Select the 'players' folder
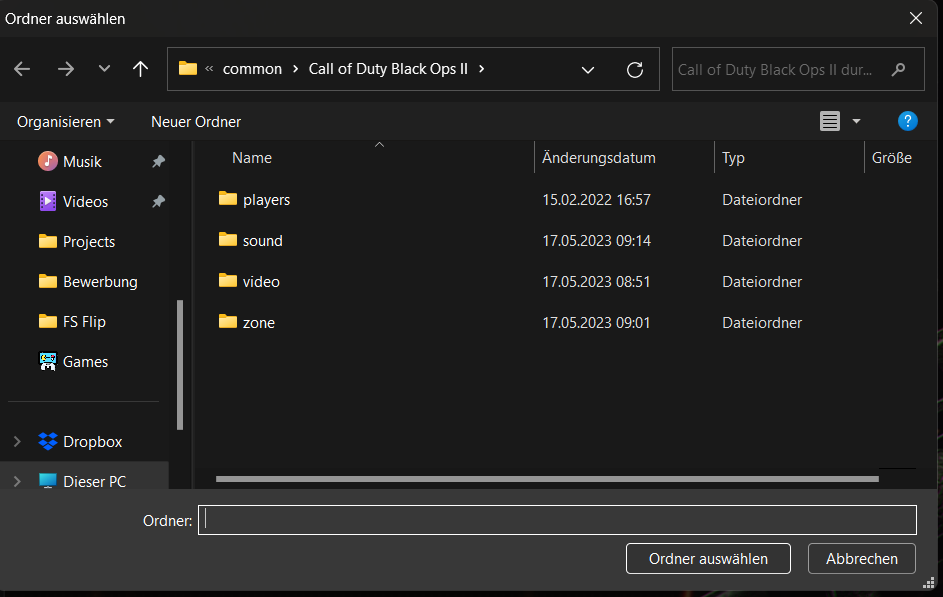 266,200
